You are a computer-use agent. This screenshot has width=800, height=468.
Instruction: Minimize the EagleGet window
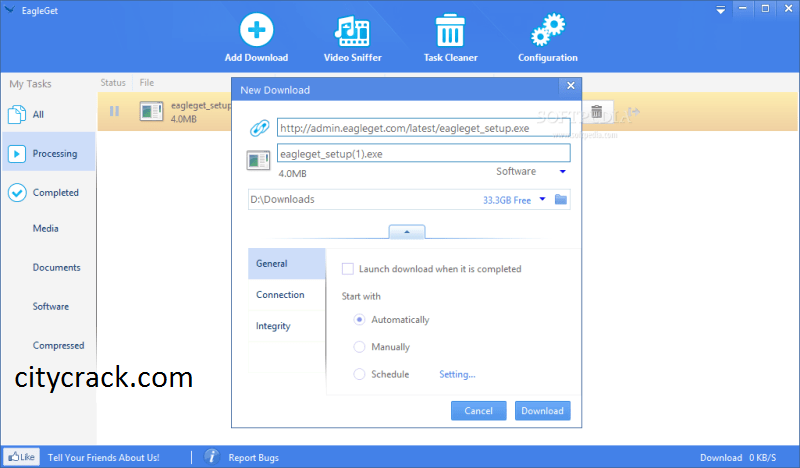[743, 9]
